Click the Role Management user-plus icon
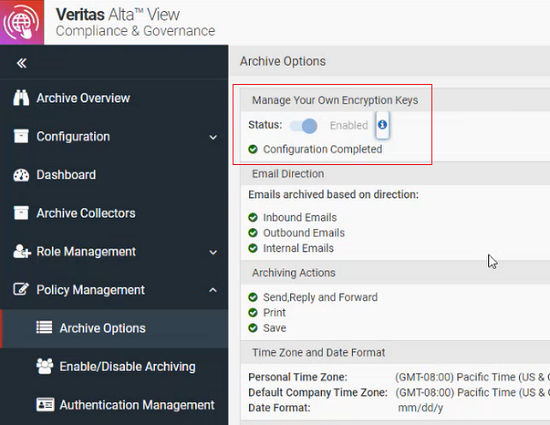 (22, 251)
